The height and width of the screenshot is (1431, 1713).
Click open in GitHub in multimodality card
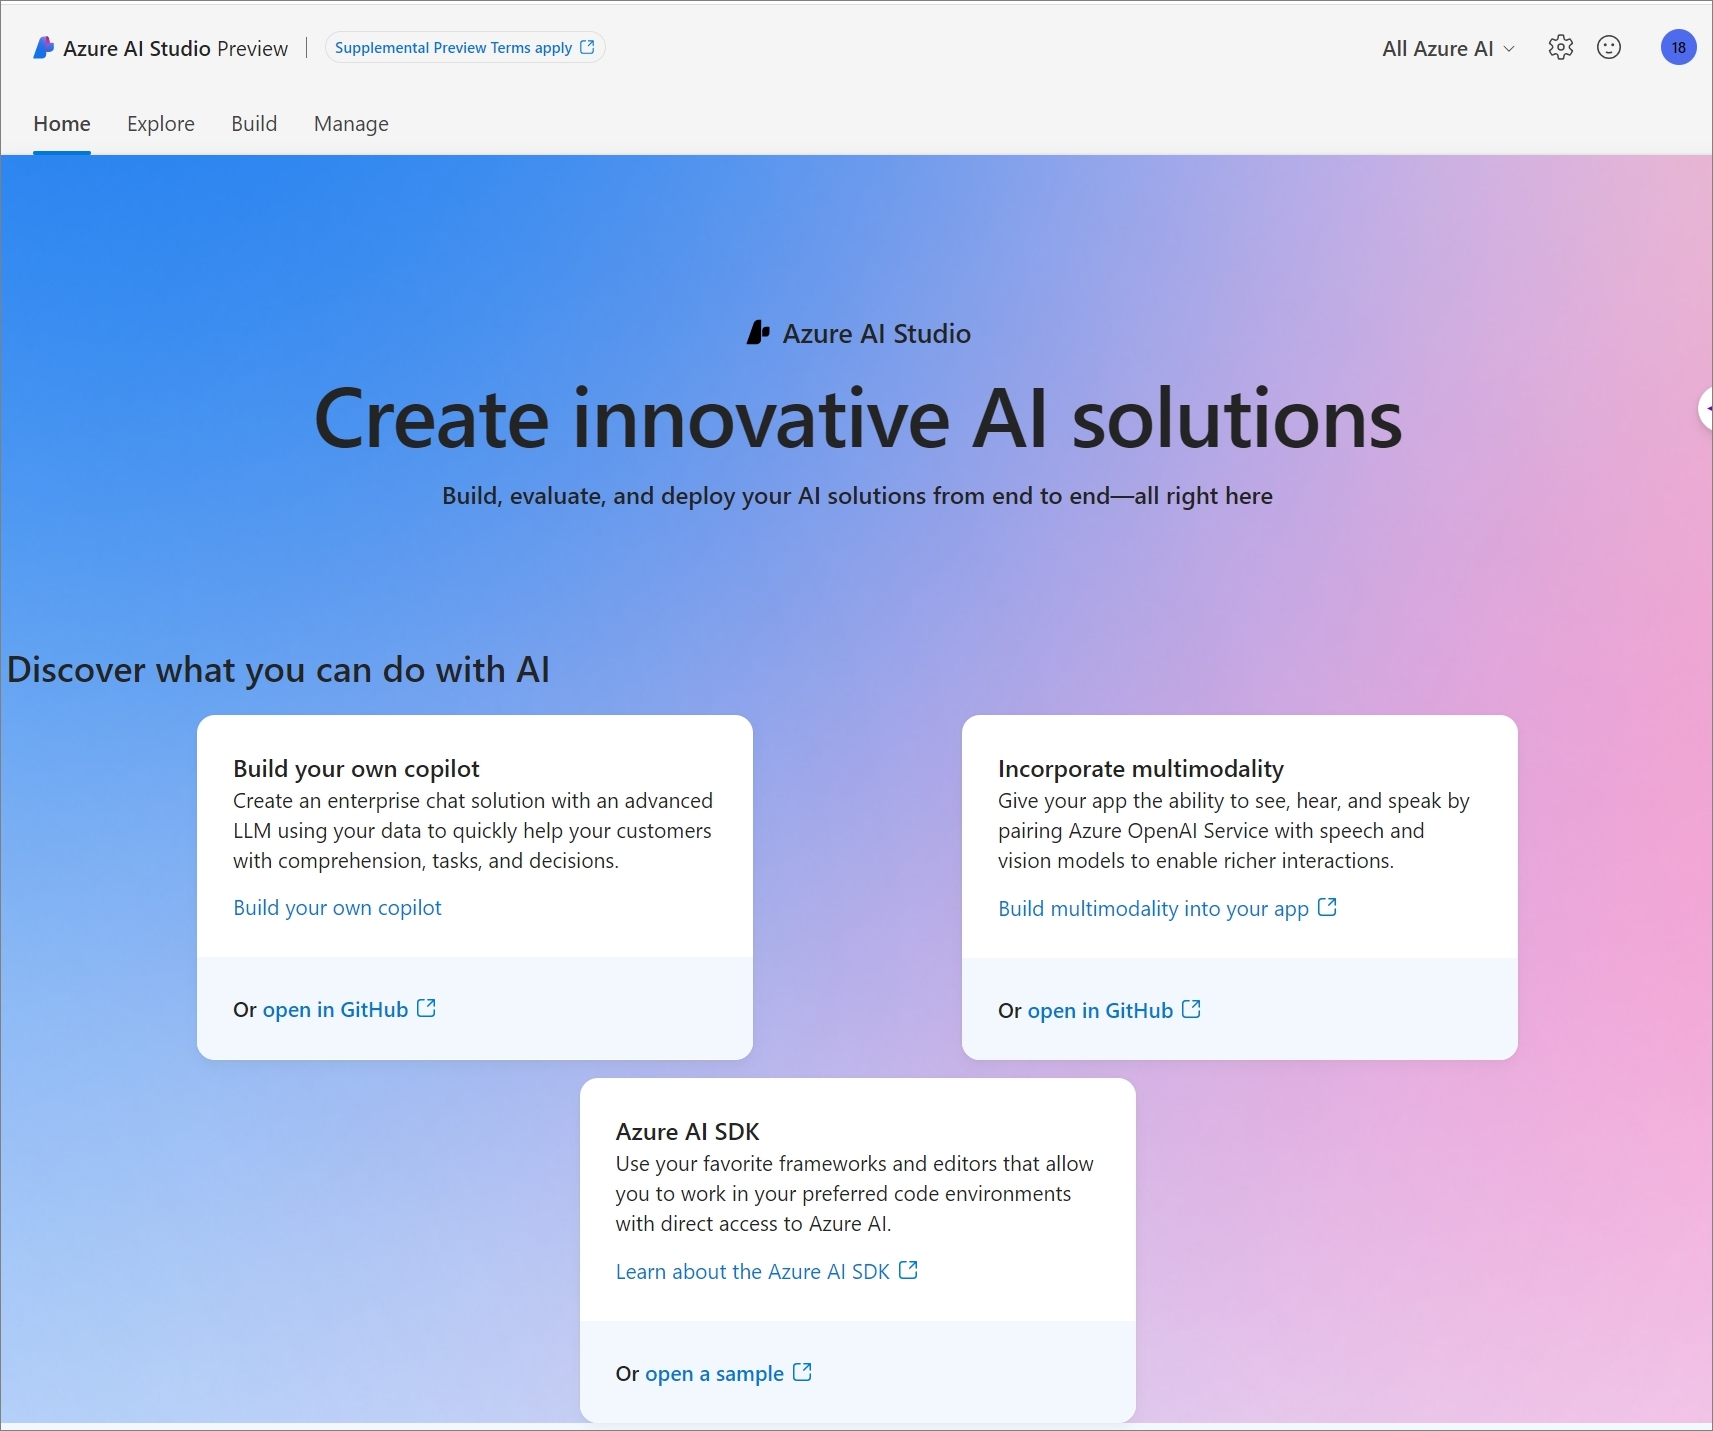pyautogui.click(x=1100, y=1011)
